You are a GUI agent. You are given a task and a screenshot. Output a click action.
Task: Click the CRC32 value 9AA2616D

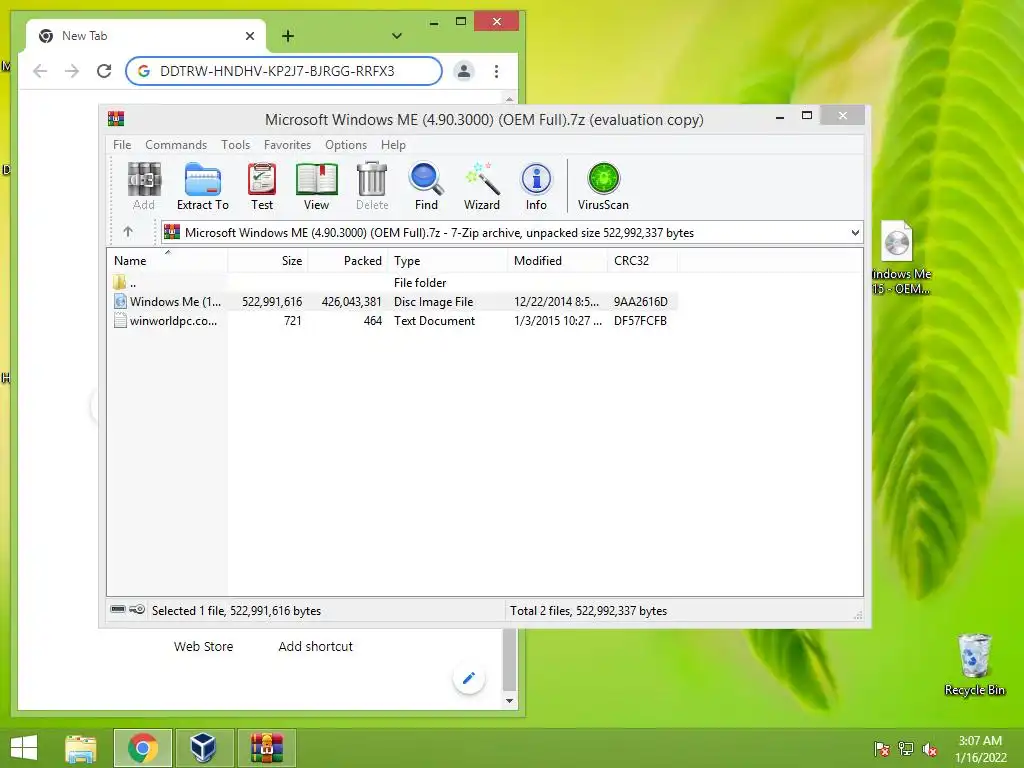(641, 302)
